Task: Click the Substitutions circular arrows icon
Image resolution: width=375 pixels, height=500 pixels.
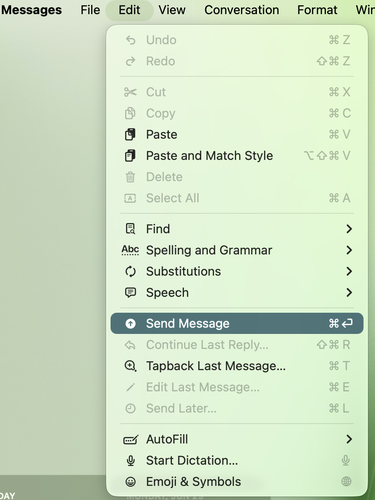Action: click(130, 271)
